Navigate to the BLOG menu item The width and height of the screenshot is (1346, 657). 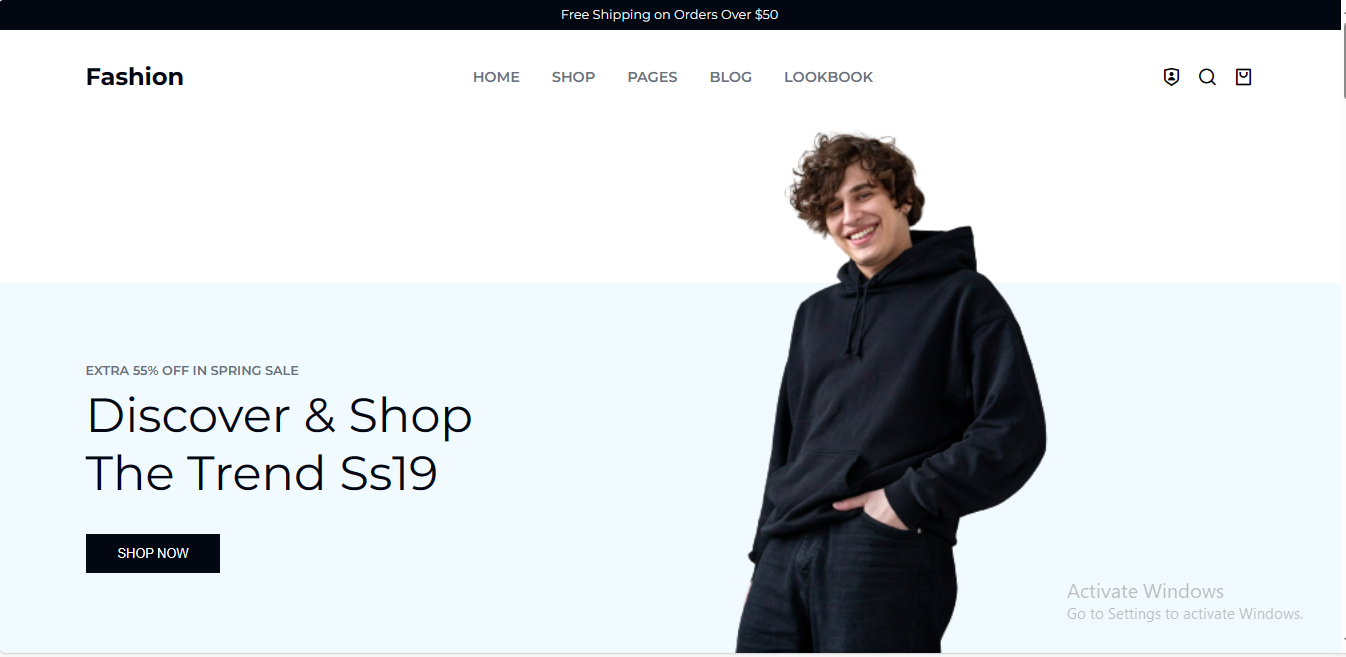point(730,77)
